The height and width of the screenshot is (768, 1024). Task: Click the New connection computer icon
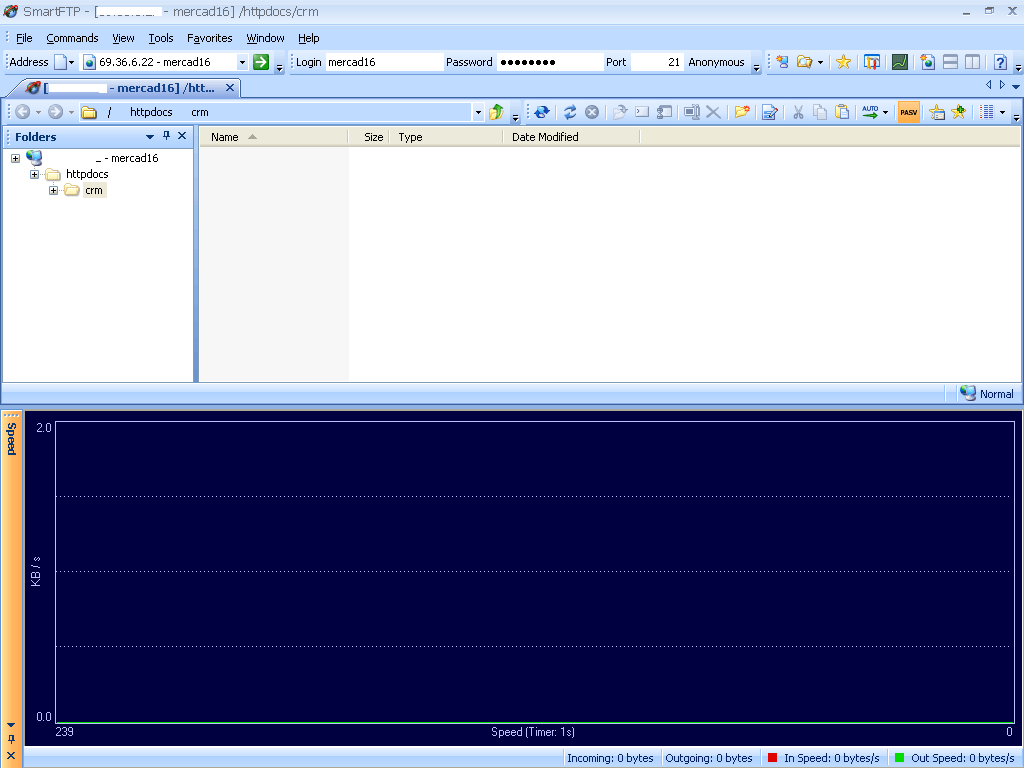(x=782, y=62)
